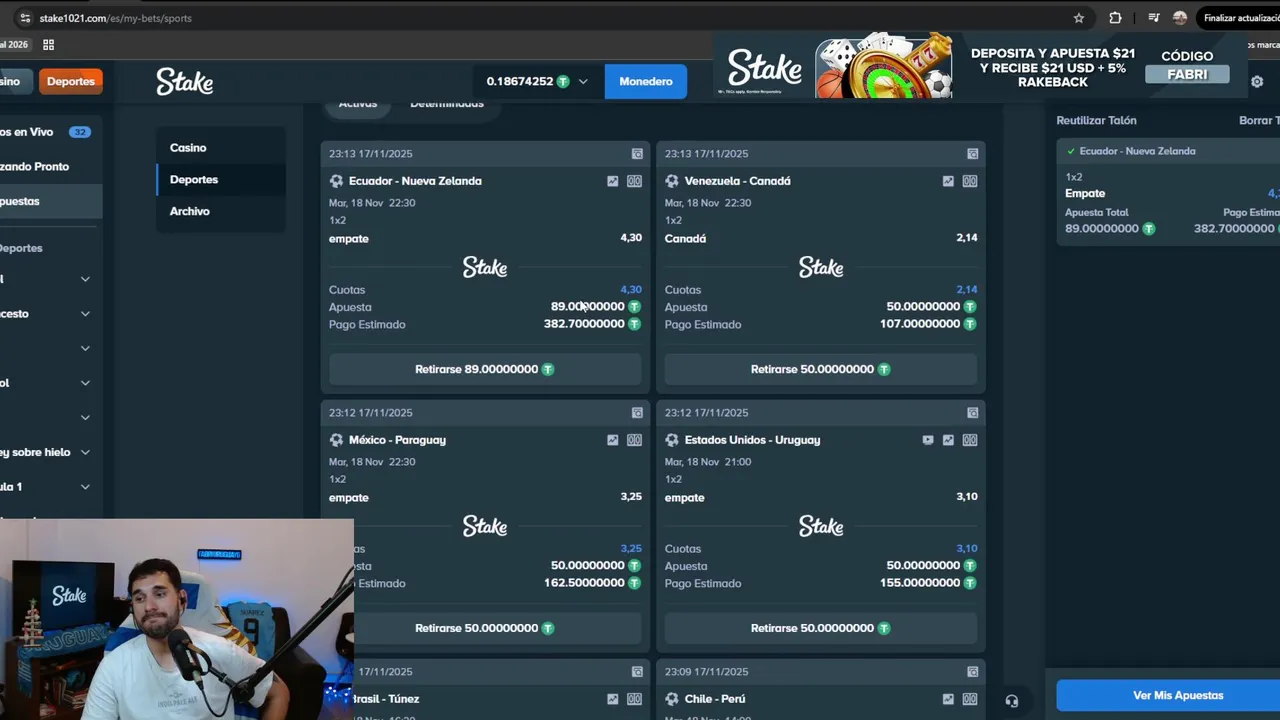Click the browser address bar URL
The height and width of the screenshot is (720, 1280).
[116, 18]
